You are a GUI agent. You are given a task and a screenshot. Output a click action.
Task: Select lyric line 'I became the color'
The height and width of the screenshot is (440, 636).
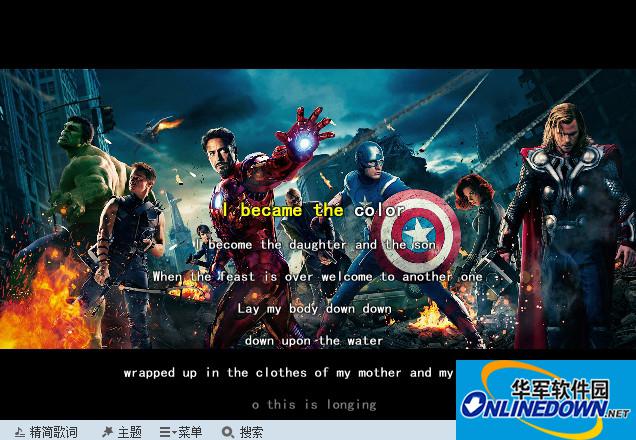point(313,210)
